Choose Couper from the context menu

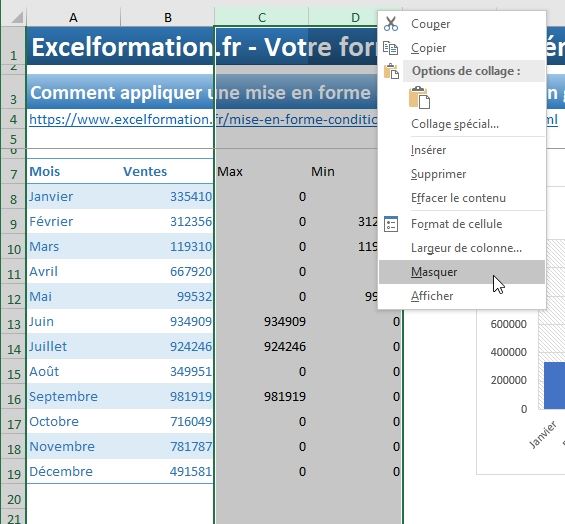click(x=462, y=24)
